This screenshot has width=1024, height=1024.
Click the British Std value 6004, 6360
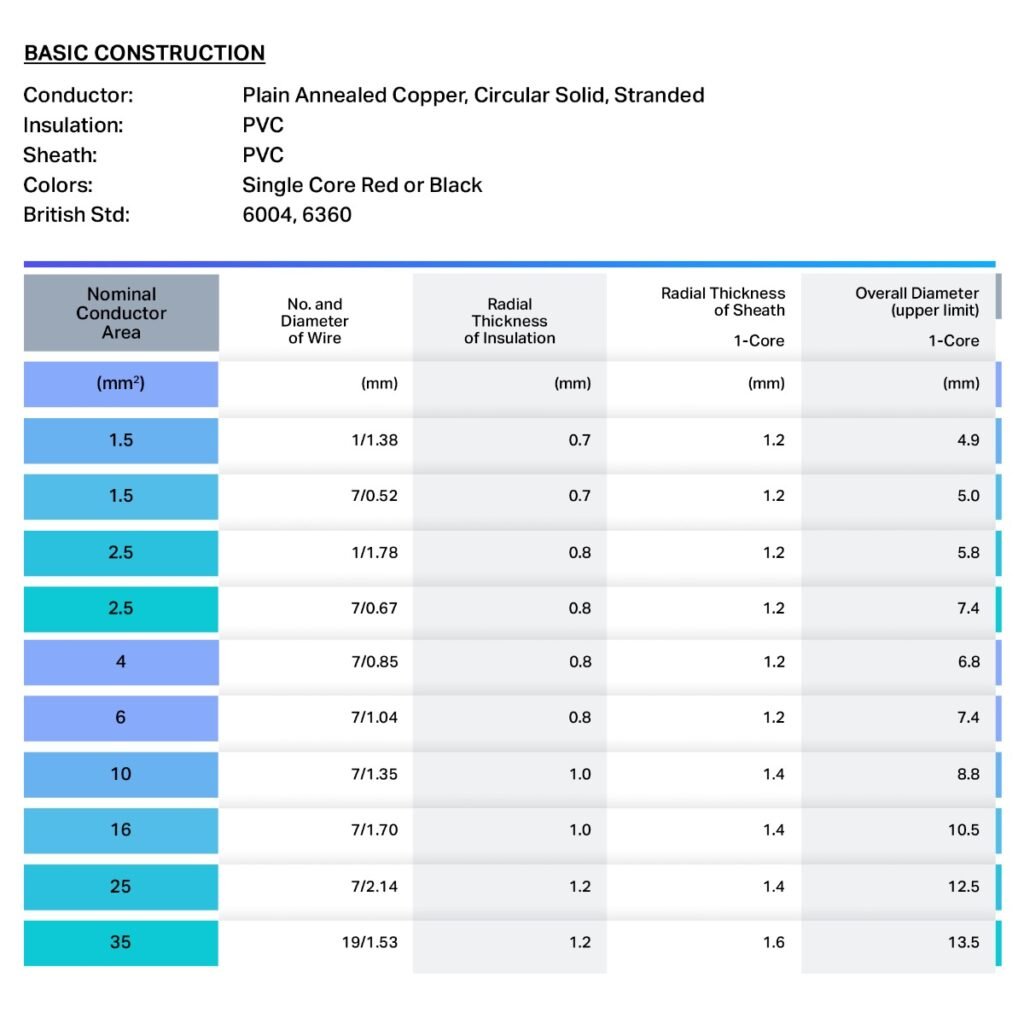coord(297,215)
